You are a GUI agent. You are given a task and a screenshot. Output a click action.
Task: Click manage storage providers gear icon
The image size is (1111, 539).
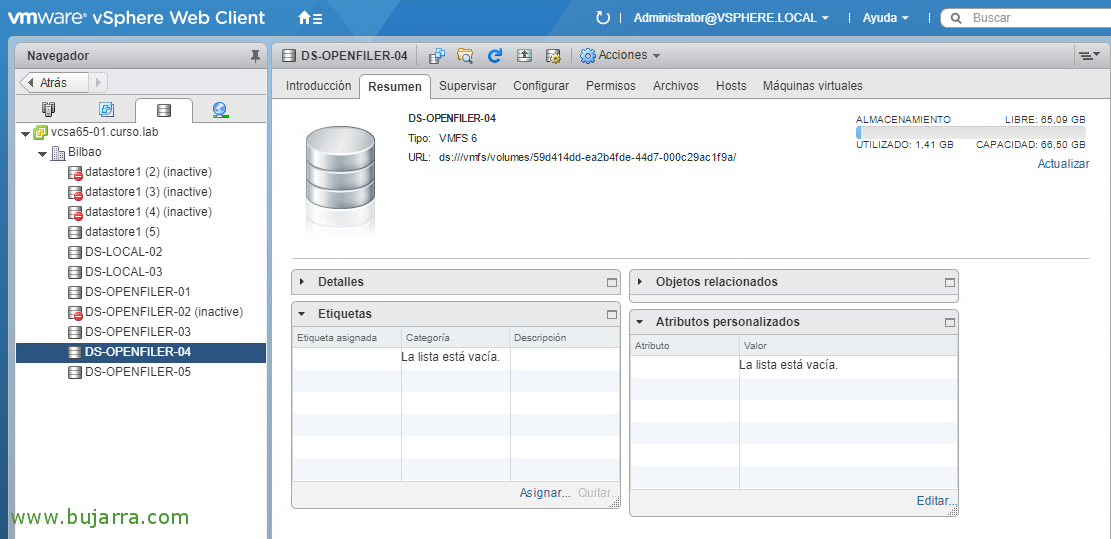tap(553, 55)
